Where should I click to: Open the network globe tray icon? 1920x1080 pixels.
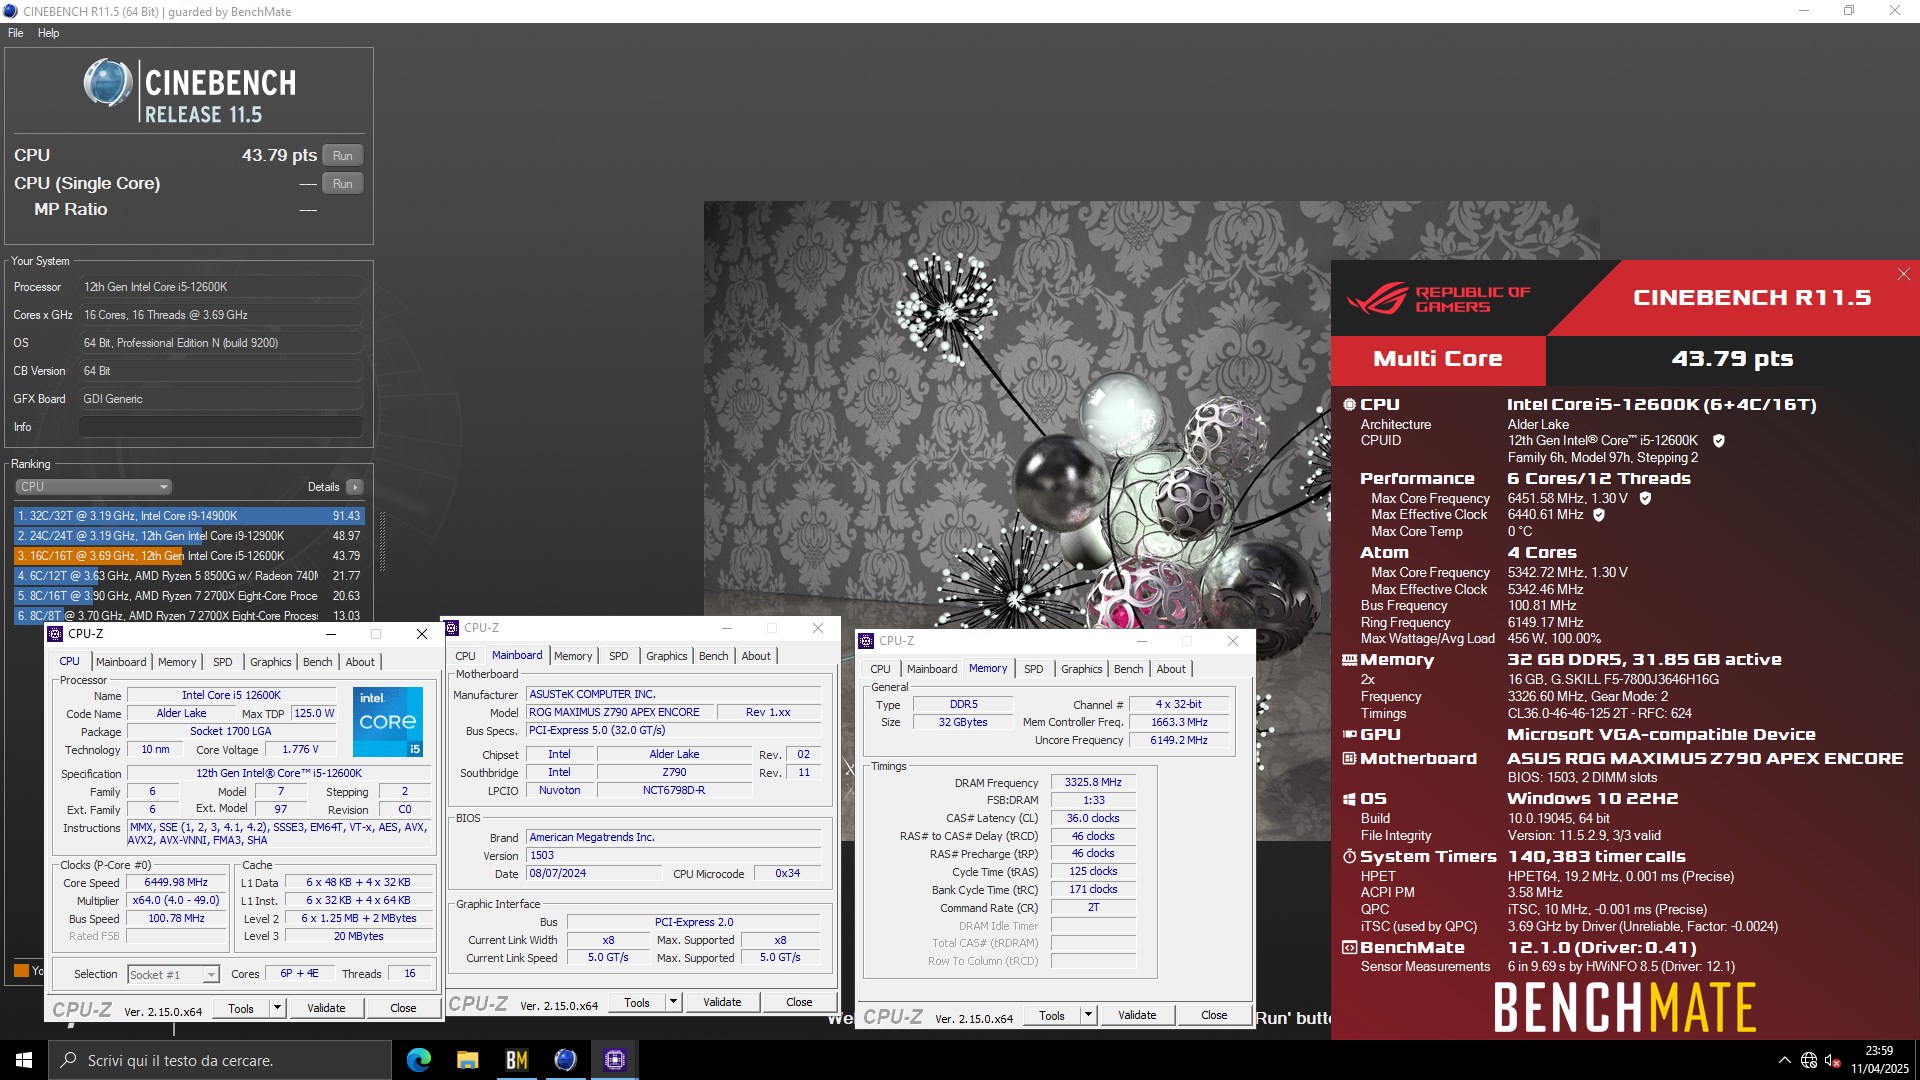click(x=1809, y=1060)
